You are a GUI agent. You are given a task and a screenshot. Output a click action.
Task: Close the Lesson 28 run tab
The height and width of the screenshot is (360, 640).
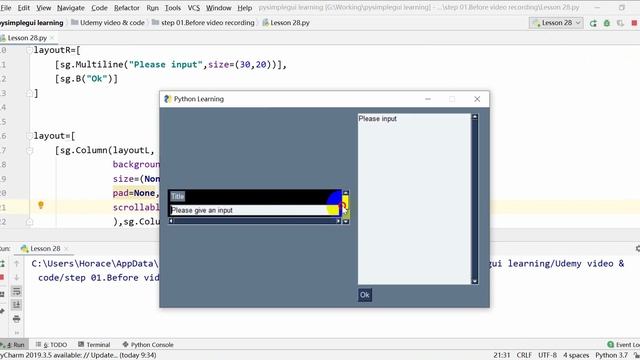pyautogui.click(x=66, y=249)
